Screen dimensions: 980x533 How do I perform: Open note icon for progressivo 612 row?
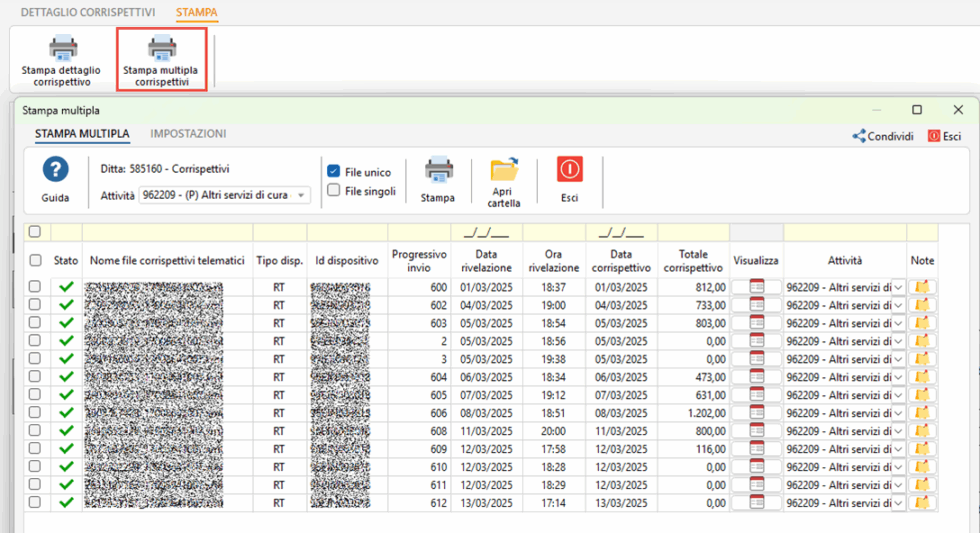(x=922, y=502)
